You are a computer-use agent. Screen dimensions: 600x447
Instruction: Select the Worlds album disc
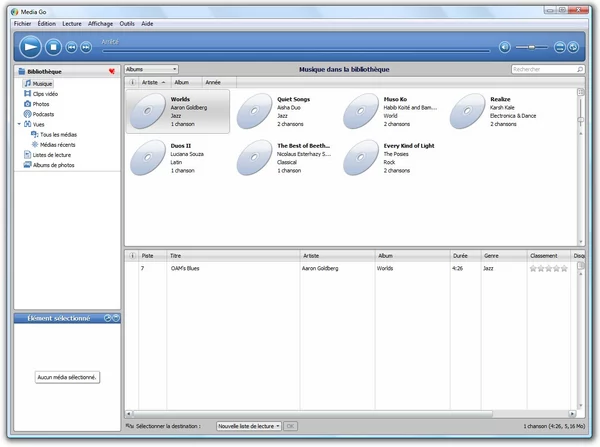[x=148, y=111]
